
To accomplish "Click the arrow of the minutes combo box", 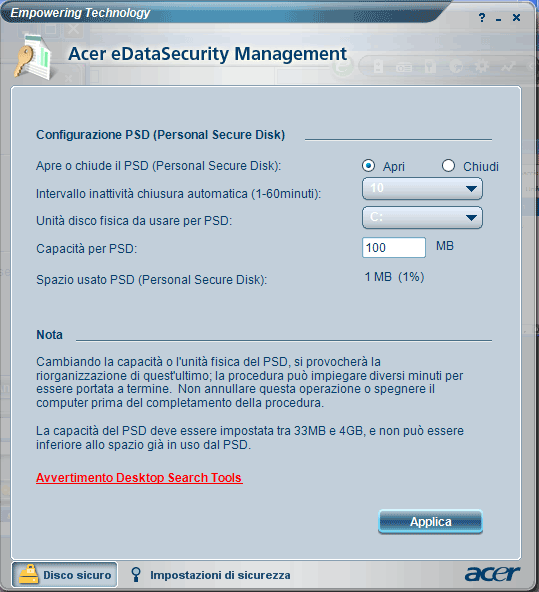I will pyautogui.click(x=471, y=188).
